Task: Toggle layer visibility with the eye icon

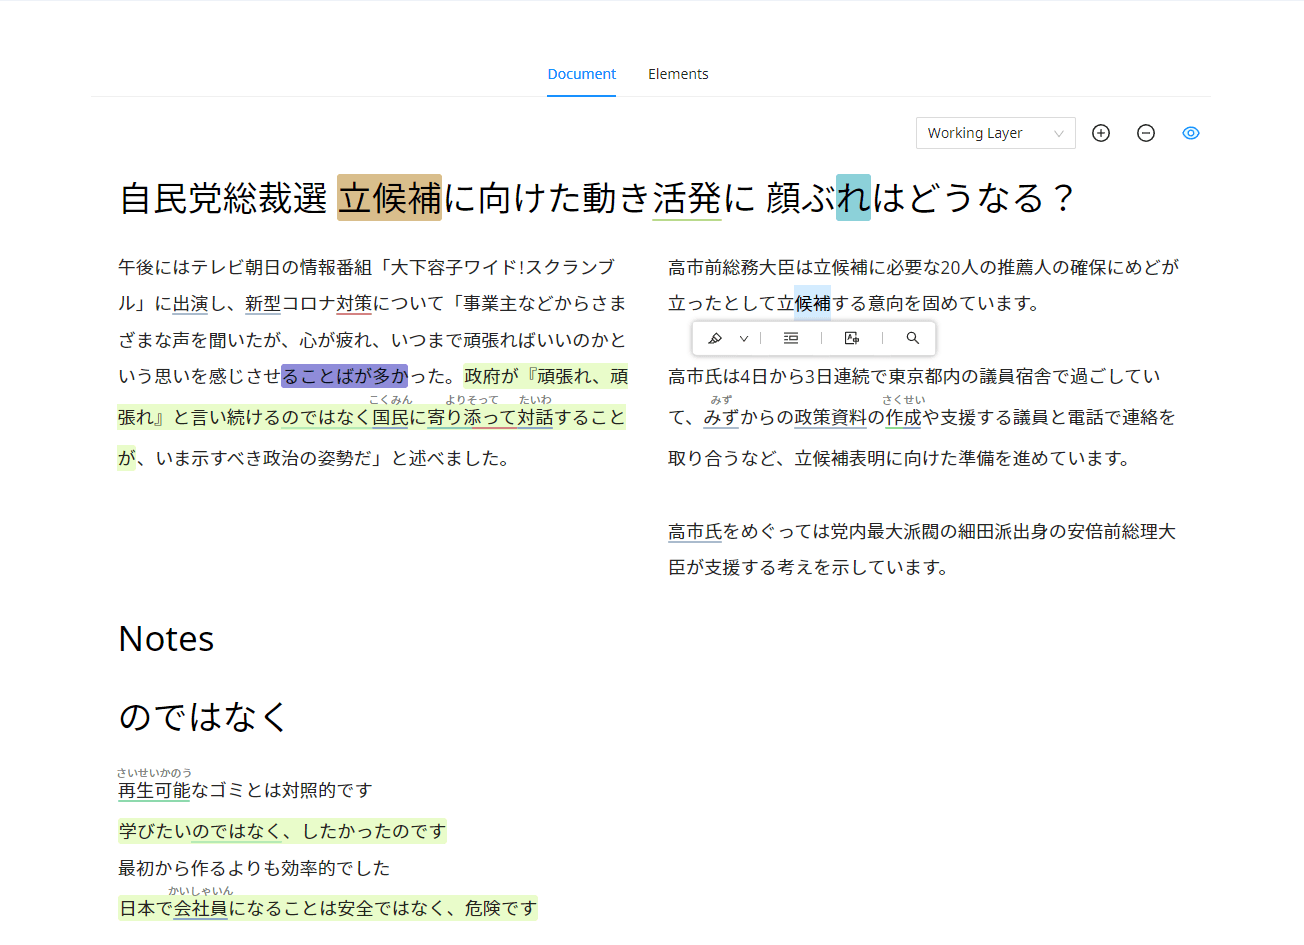Action: 1191,133
